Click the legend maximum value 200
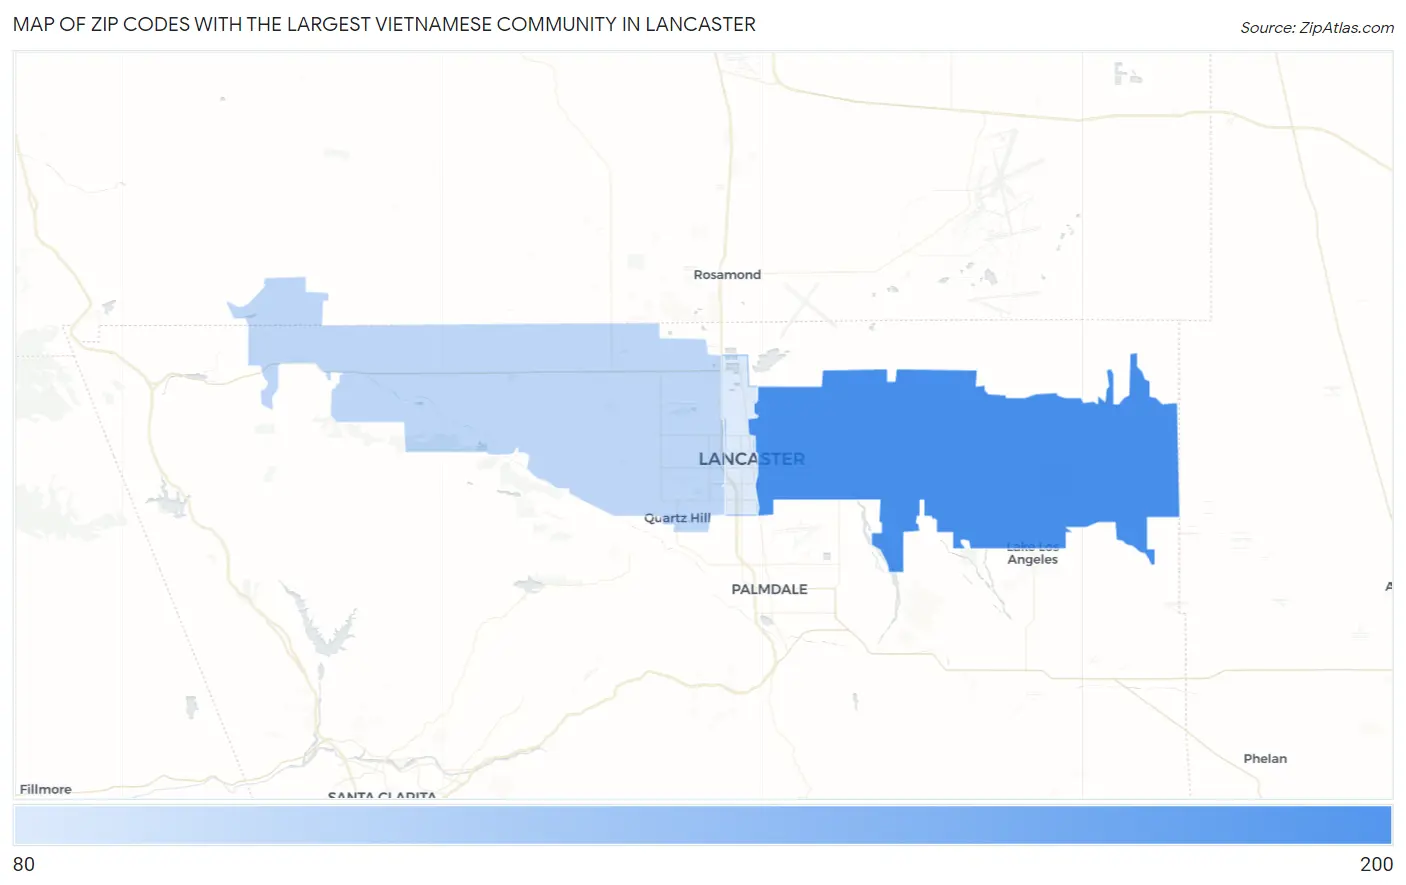The height and width of the screenshot is (885, 1406). click(1376, 864)
